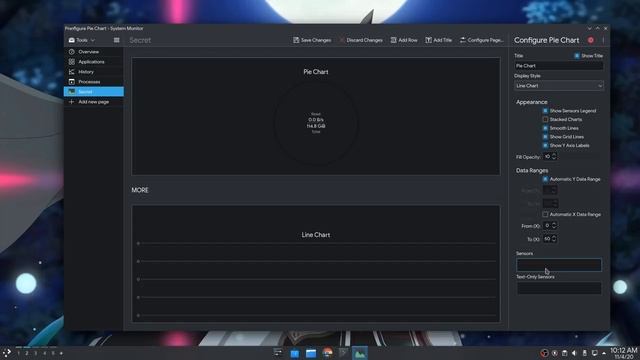Select Applications page in sidebar
This screenshot has height=360, width=640.
[94, 62]
